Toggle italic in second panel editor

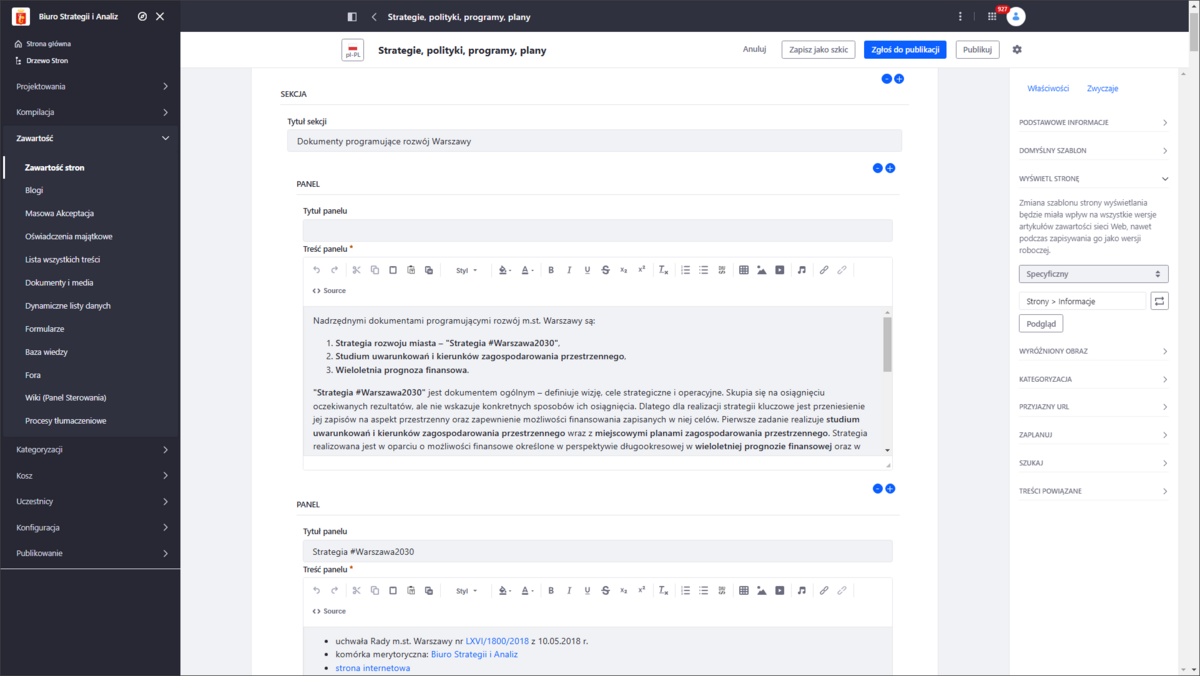click(569, 591)
